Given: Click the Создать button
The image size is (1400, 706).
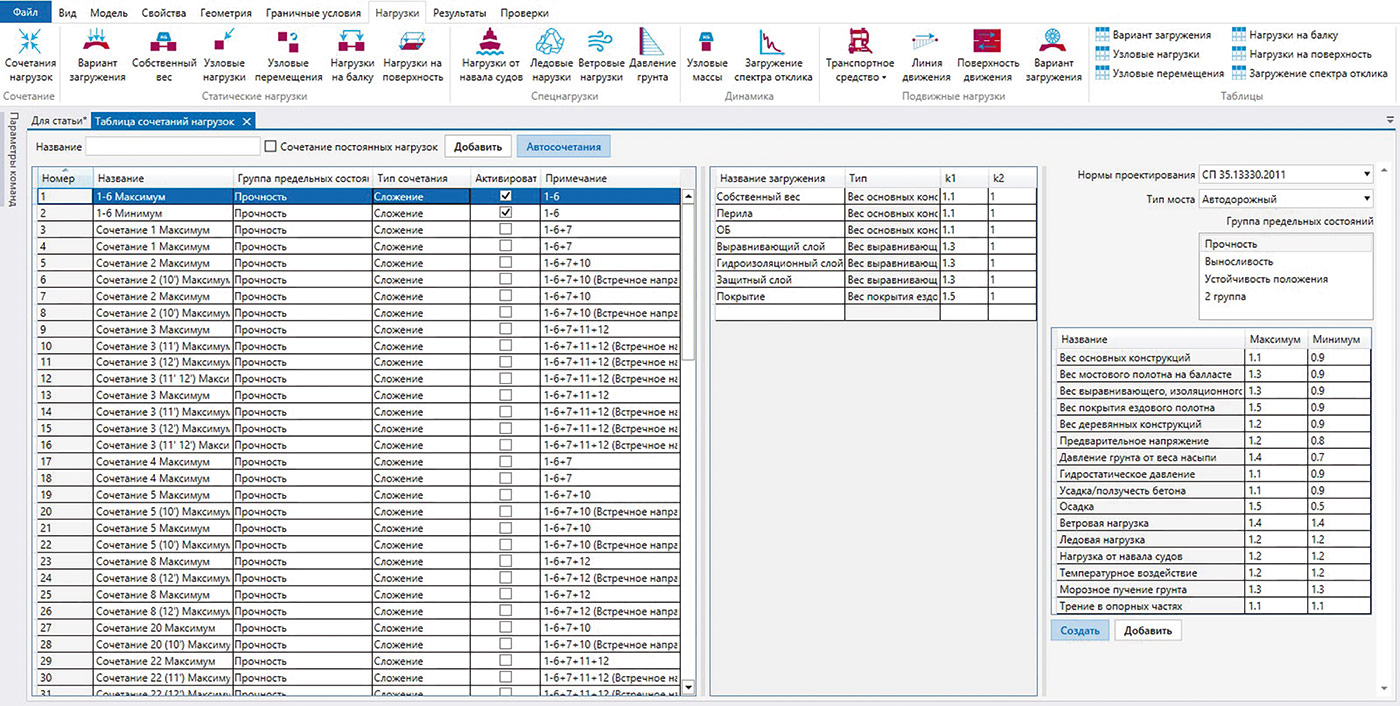Looking at the screenshot, I should tap(1079, 631).
